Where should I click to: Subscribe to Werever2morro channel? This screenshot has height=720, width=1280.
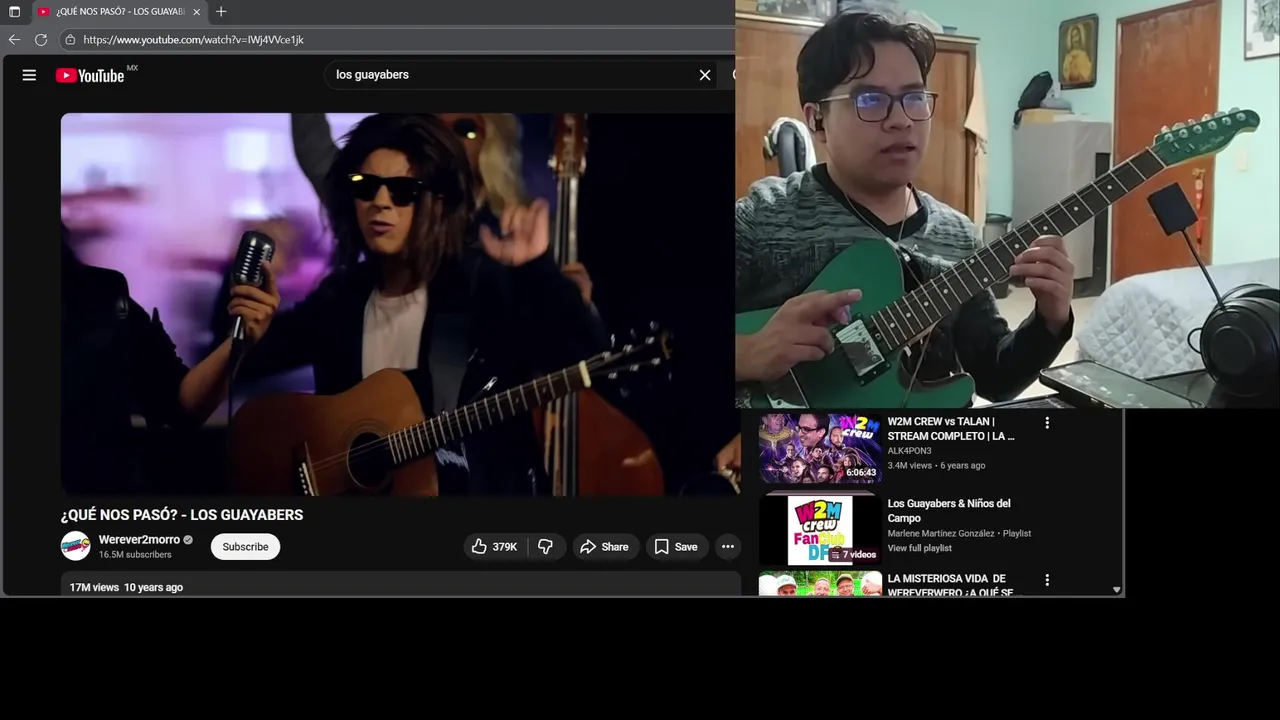(245, 547)
